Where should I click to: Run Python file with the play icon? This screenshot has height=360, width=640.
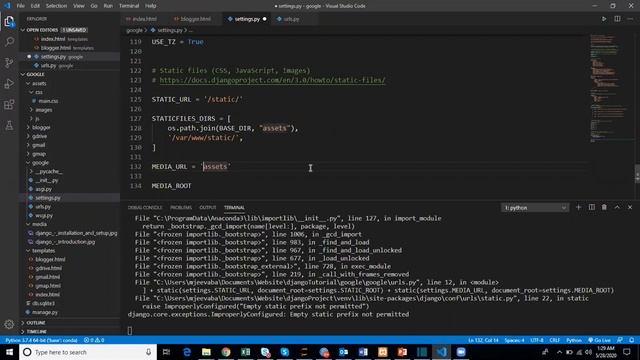pyautogui.click(x=604, y=19)
